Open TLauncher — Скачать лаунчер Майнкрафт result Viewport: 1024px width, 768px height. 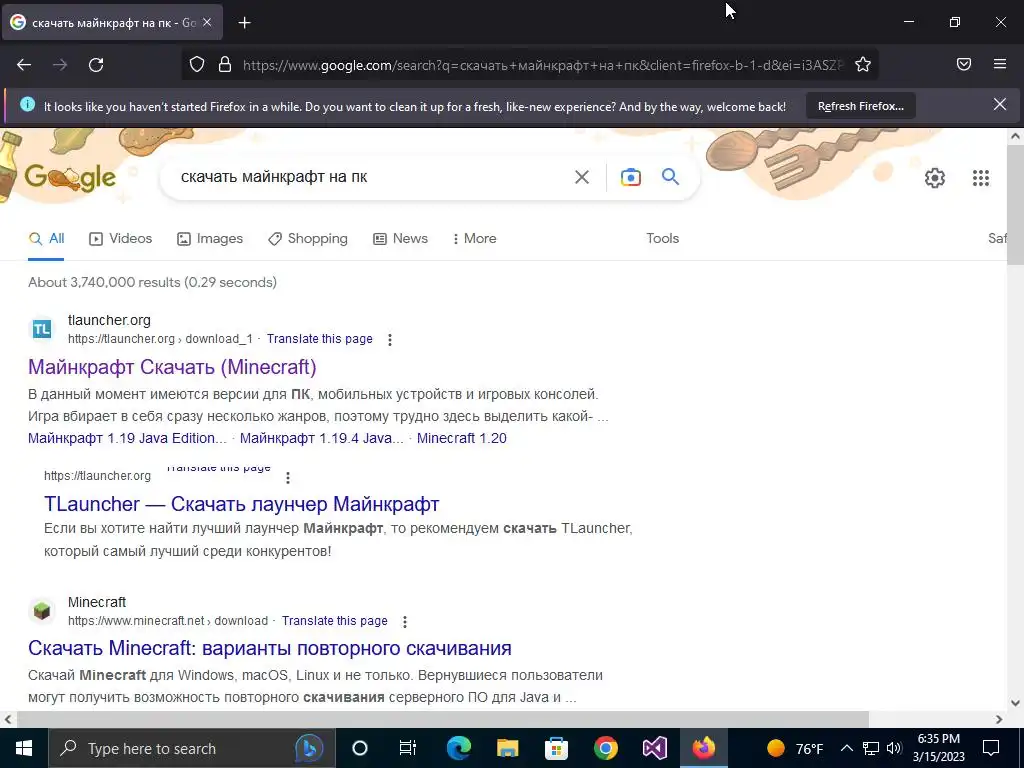click(242, 504)
